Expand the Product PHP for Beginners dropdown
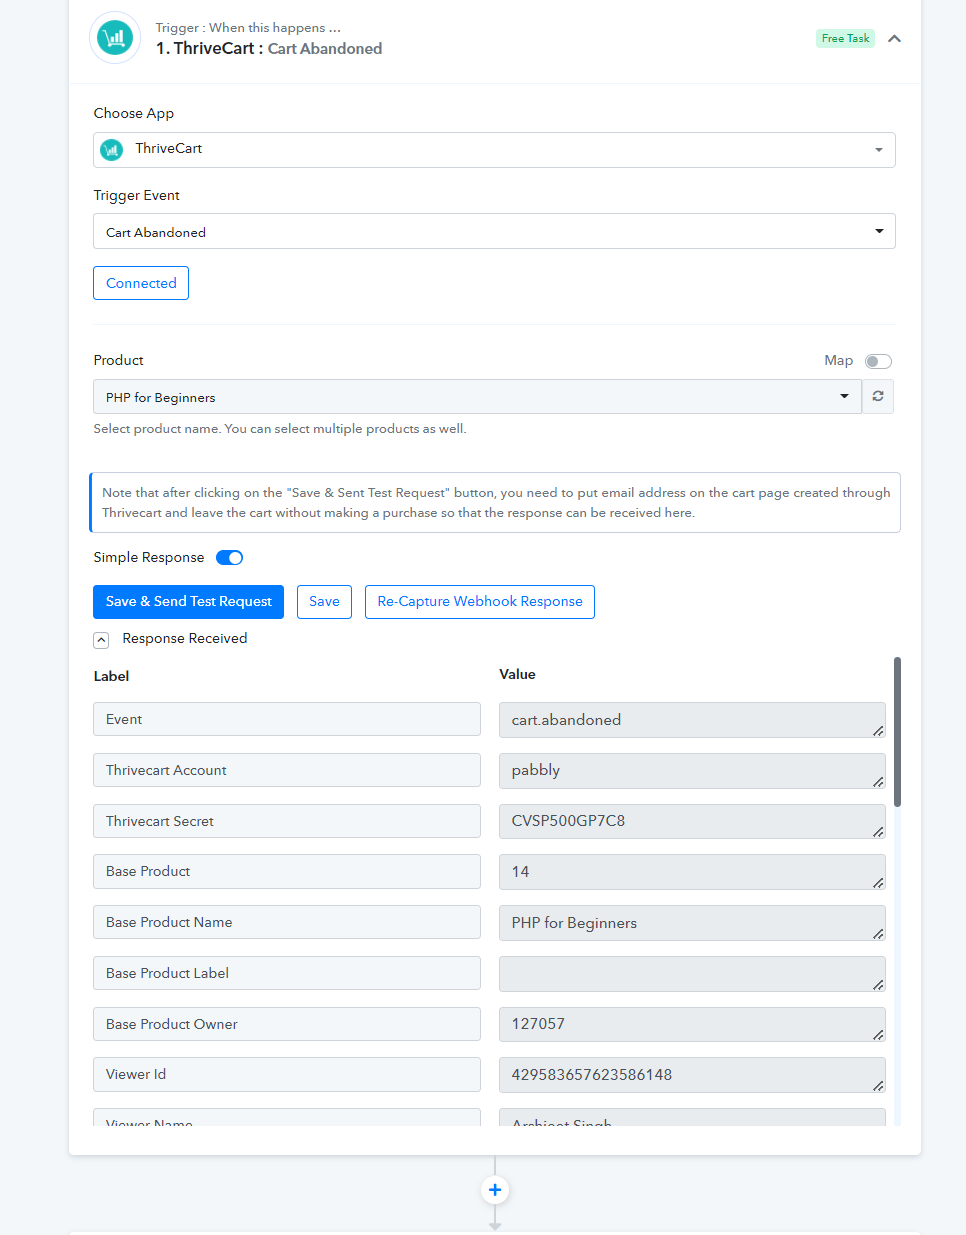 coord(477,396)
